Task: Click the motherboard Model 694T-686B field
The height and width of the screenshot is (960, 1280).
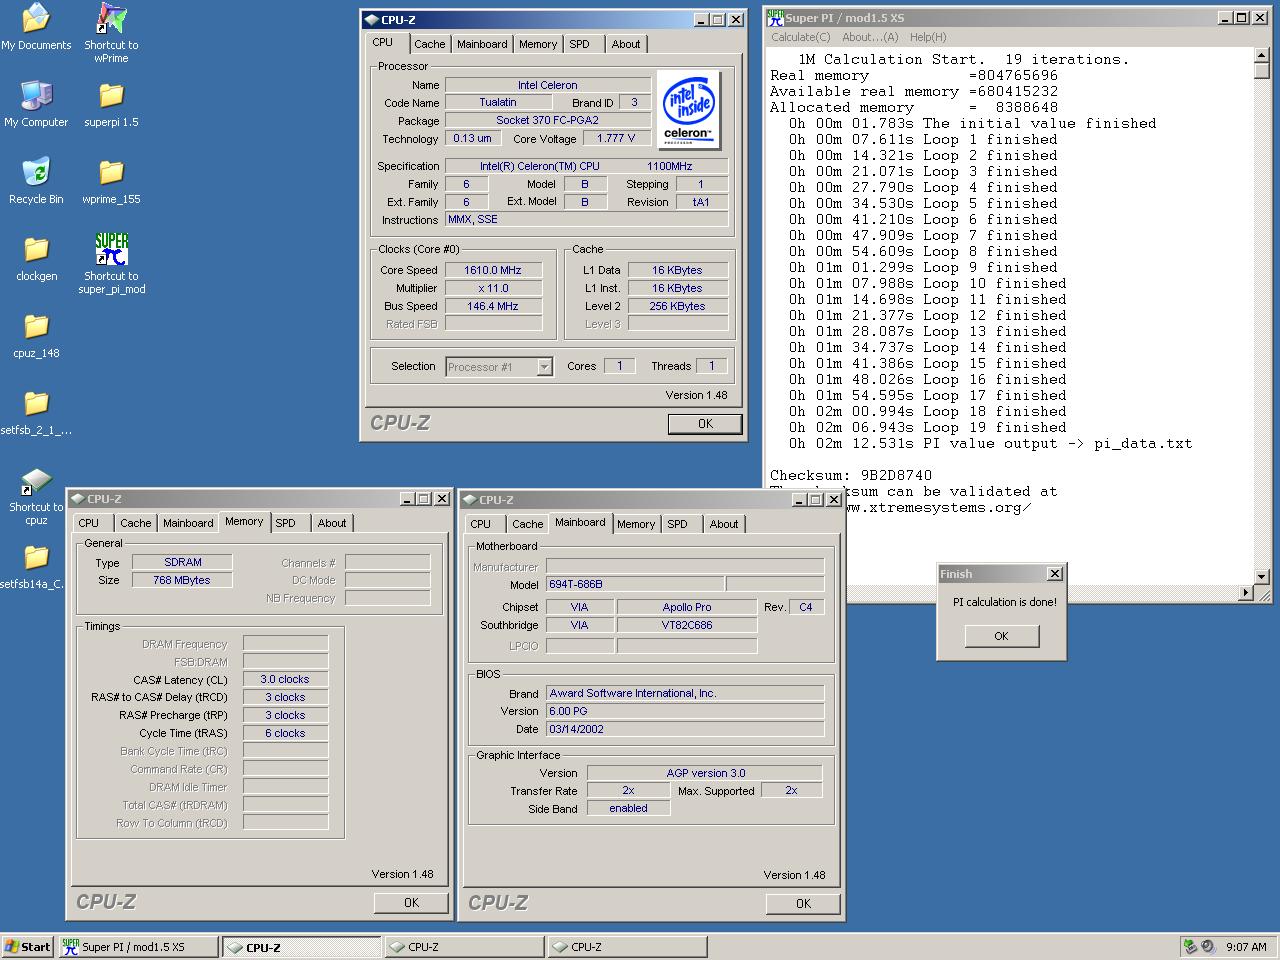Action: pyautogui.click(x=634, y=584)
